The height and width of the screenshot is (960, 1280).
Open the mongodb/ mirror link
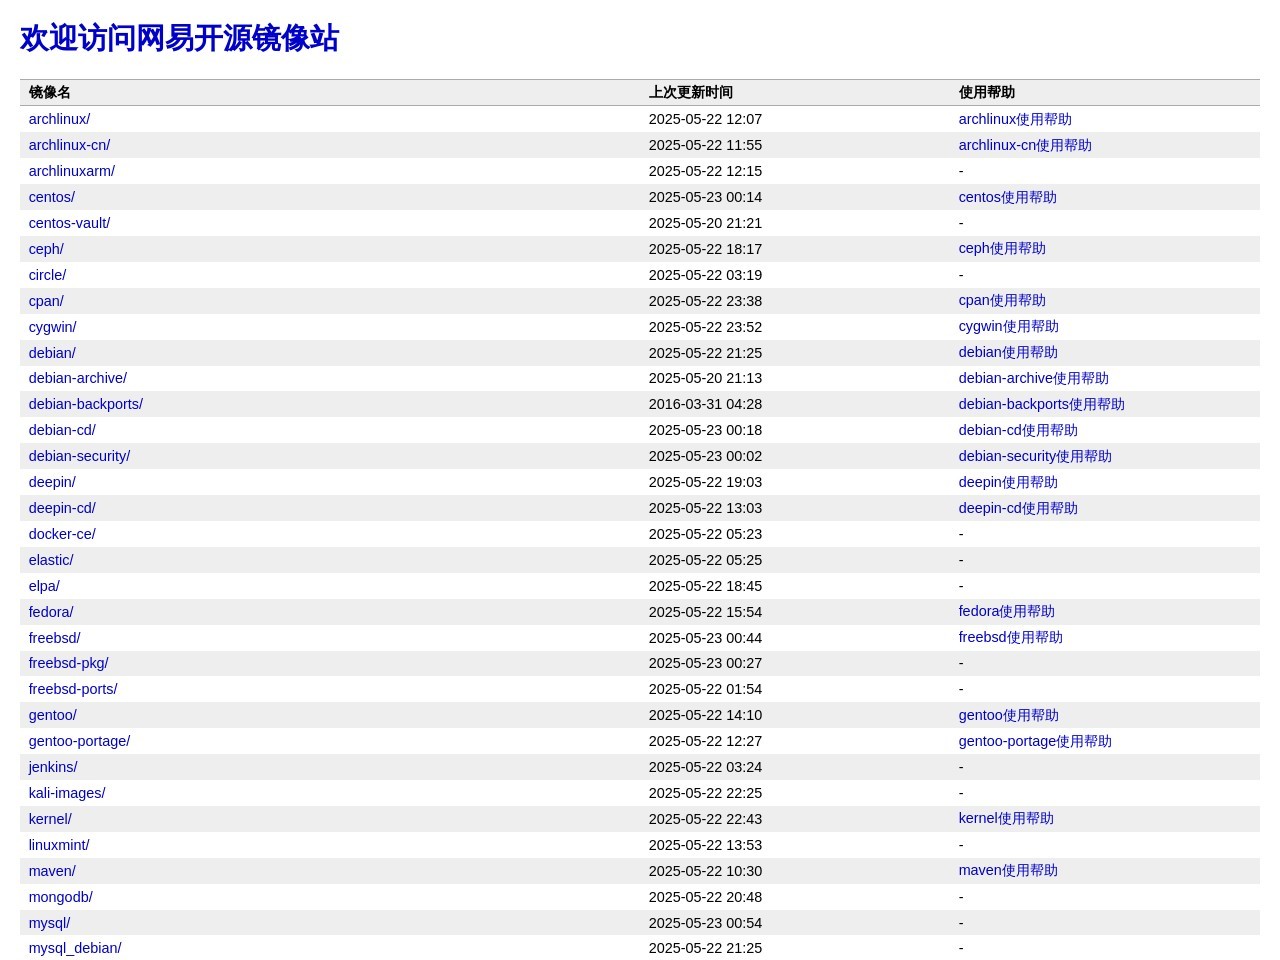tap(60, 897)
